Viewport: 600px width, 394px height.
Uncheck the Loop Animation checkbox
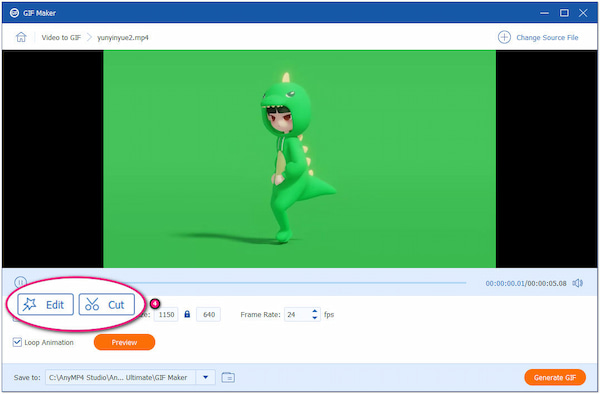tap(17, 342)
